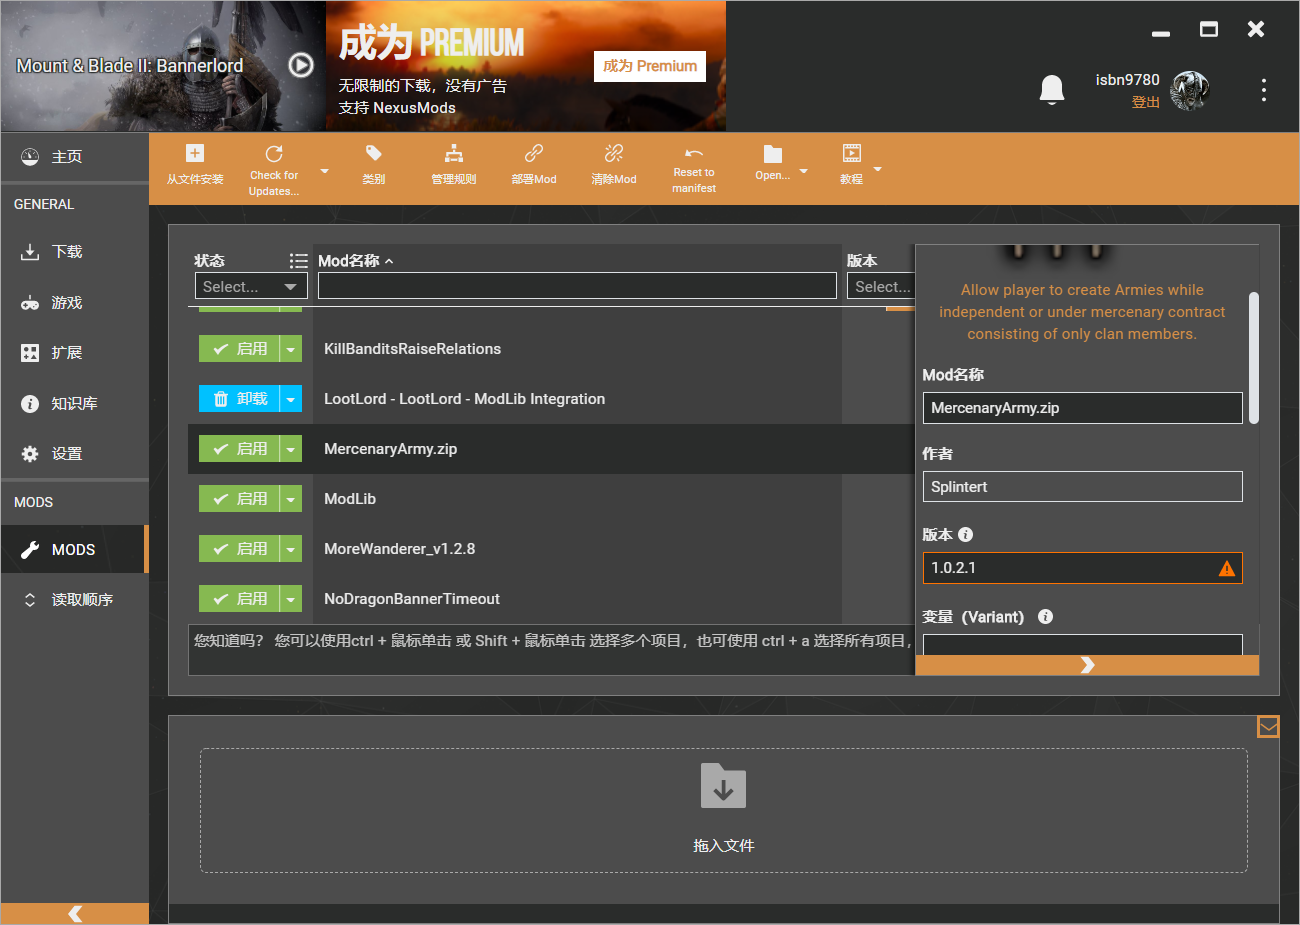Viewport: 1300px width, 925px height.
Task: Expand status dropdown for MoreWanderer_v1.2.8
Action: 291,549
